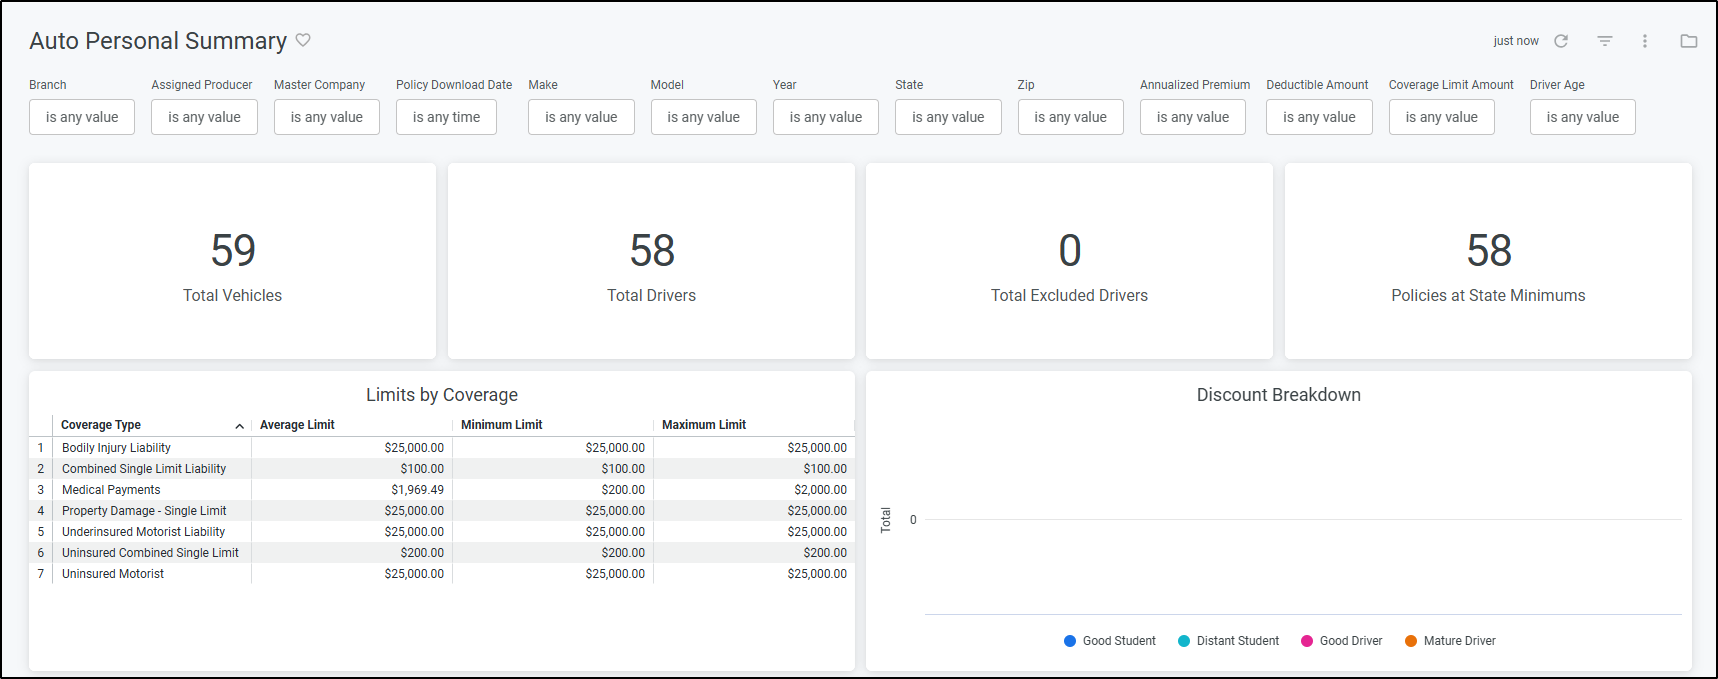Select the Bodily Injury Liability row
This screenshot has width=1718, height=679.
point(442,448)
